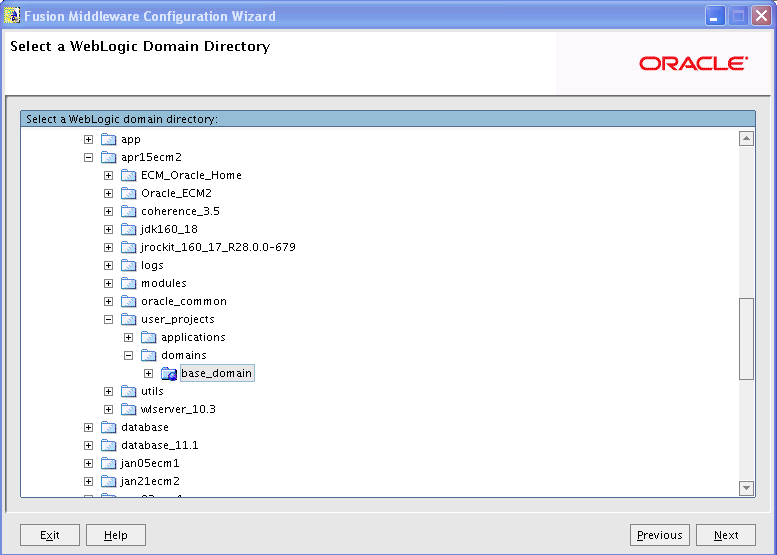Viewport: 777px width, 555px height.
Task: Click the apr15ecm2 folder icon
Action: pos(109,158)
